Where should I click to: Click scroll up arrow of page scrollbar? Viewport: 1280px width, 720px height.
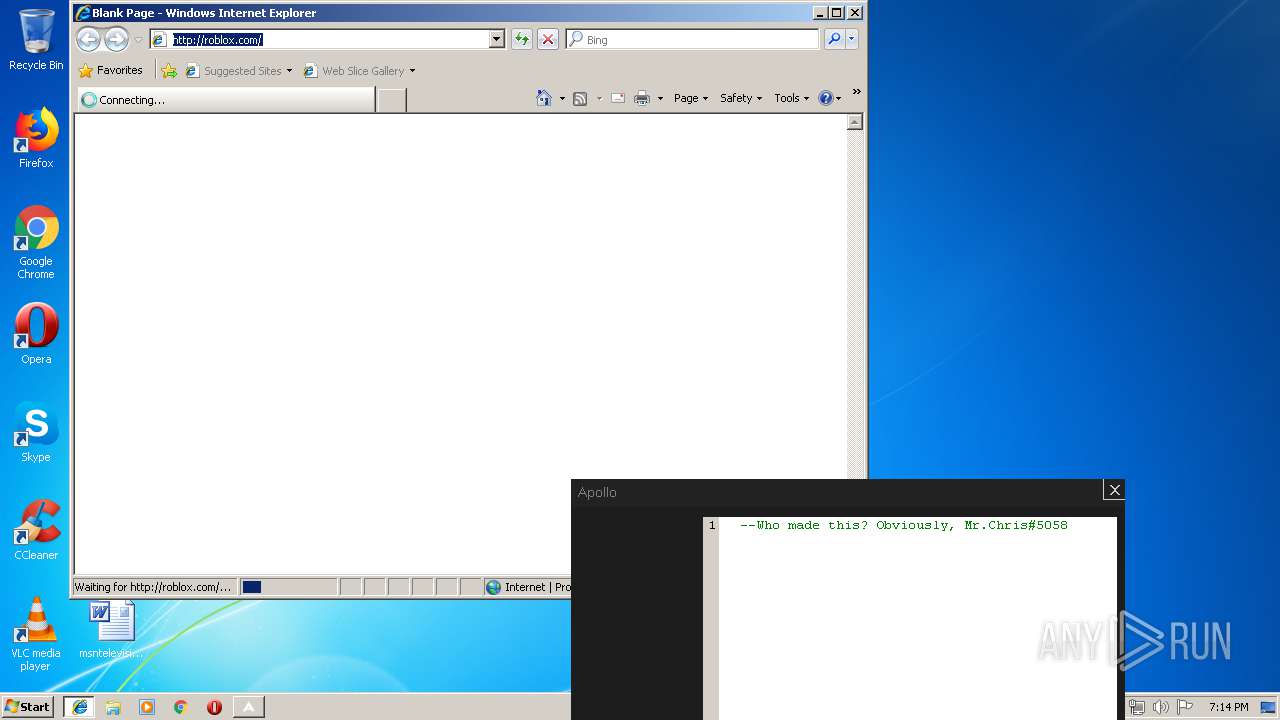click(855, 122)
